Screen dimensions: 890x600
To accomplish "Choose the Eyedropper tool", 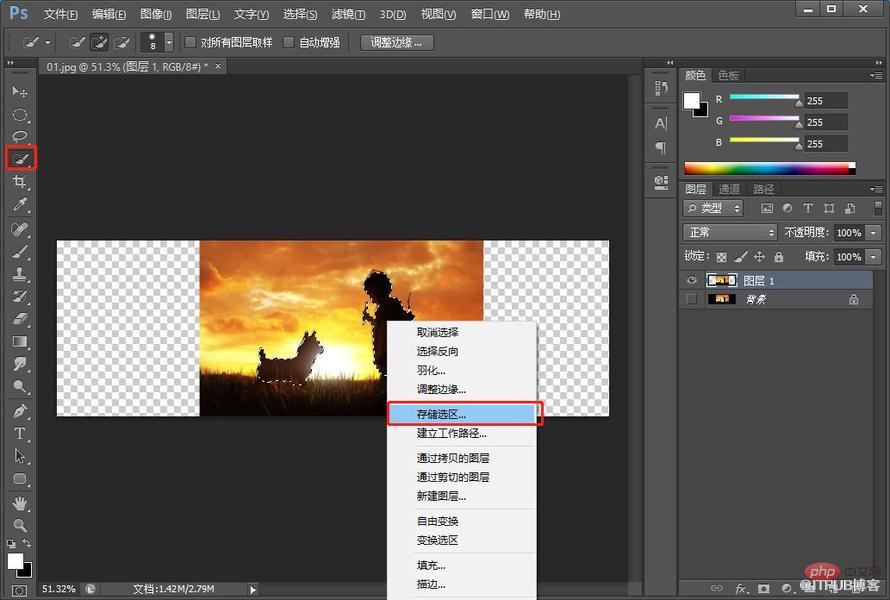I will (20, 204).
